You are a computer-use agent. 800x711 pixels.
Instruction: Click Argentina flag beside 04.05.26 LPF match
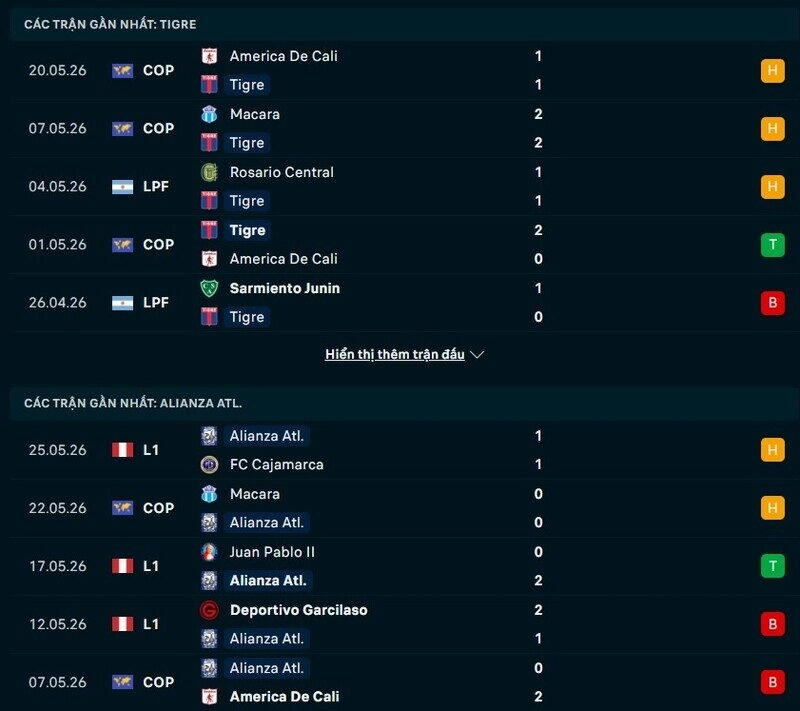click(122, 187)
